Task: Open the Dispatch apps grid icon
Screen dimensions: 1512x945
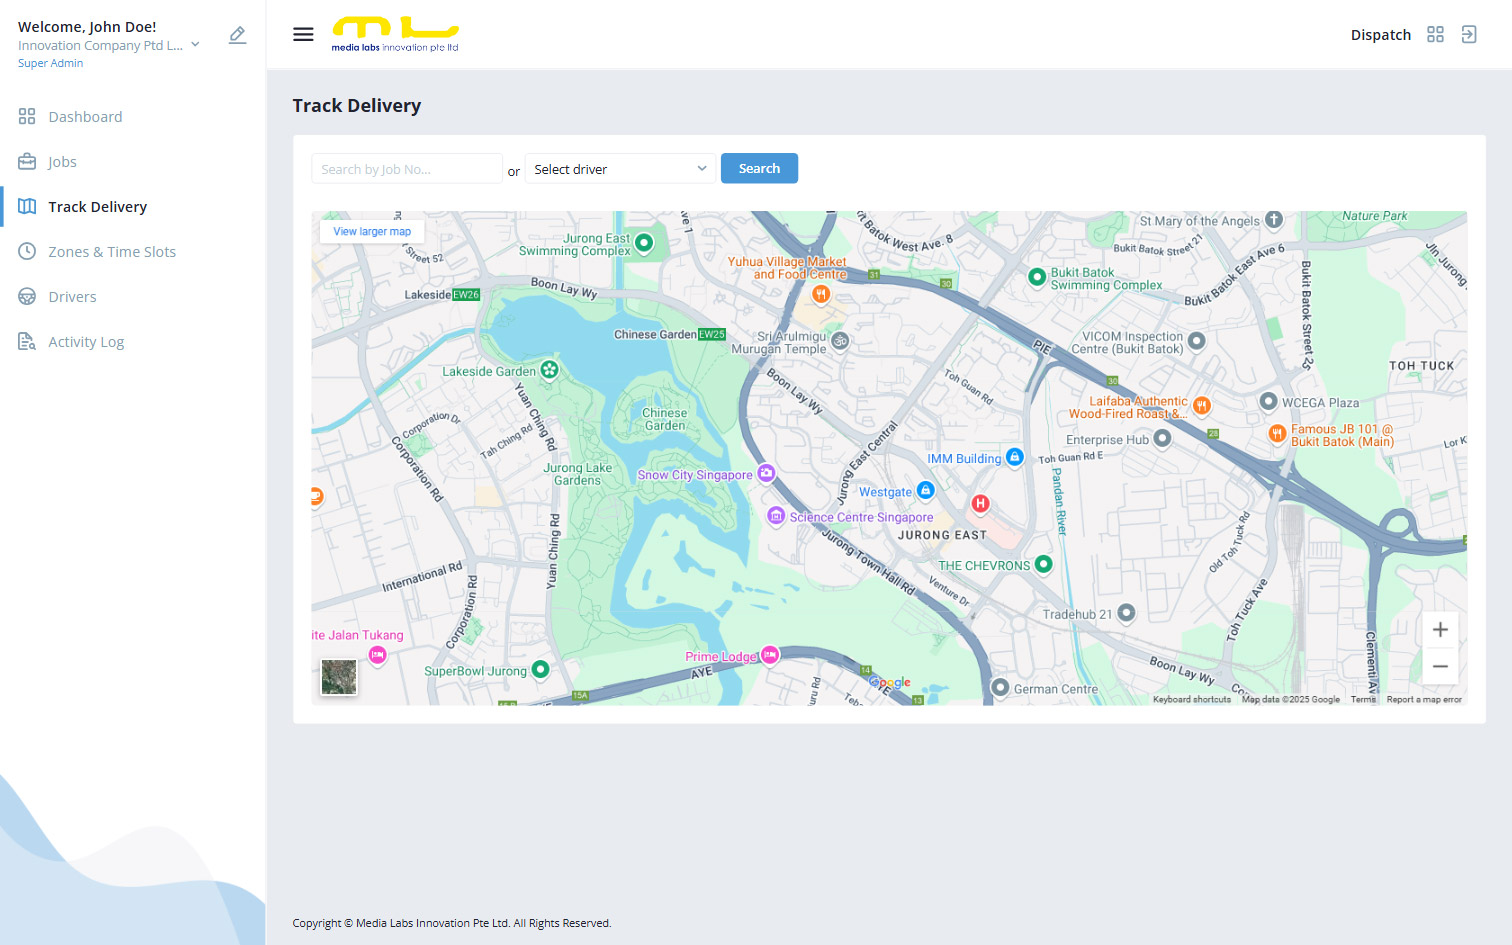Action: click(x=1435, y=34)
